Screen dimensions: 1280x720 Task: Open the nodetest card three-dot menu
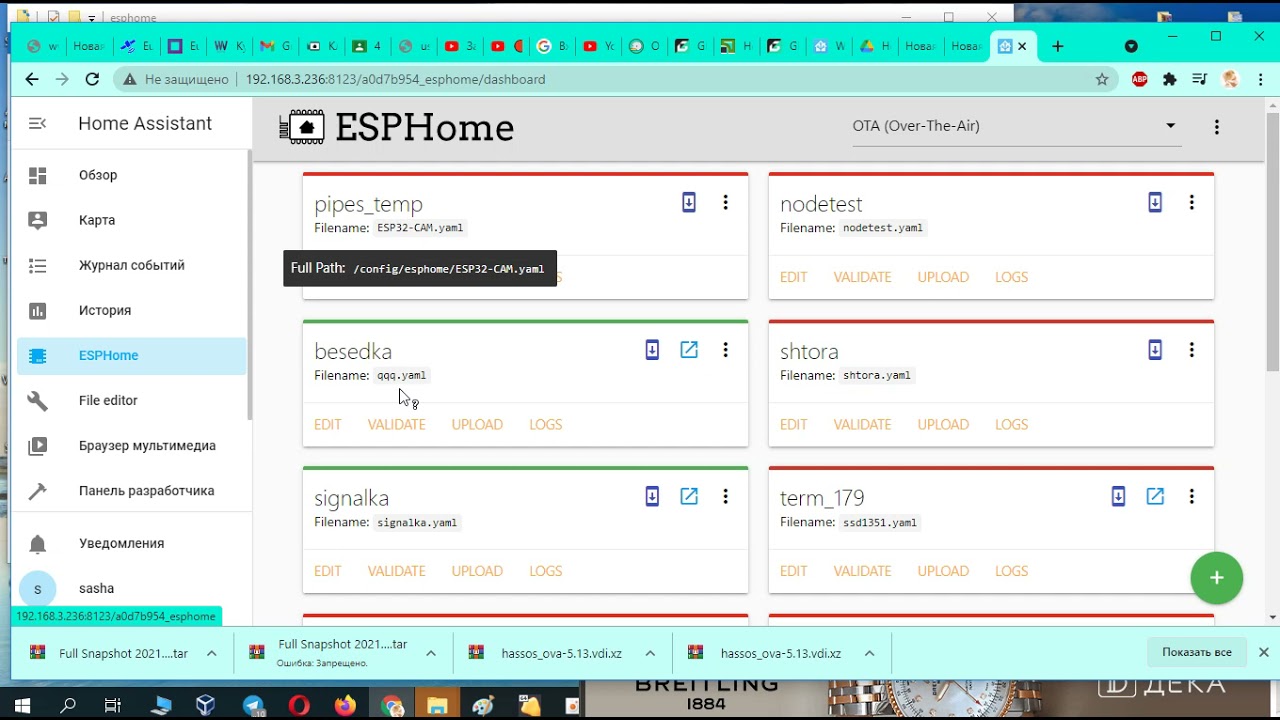tap(1191, 202)
